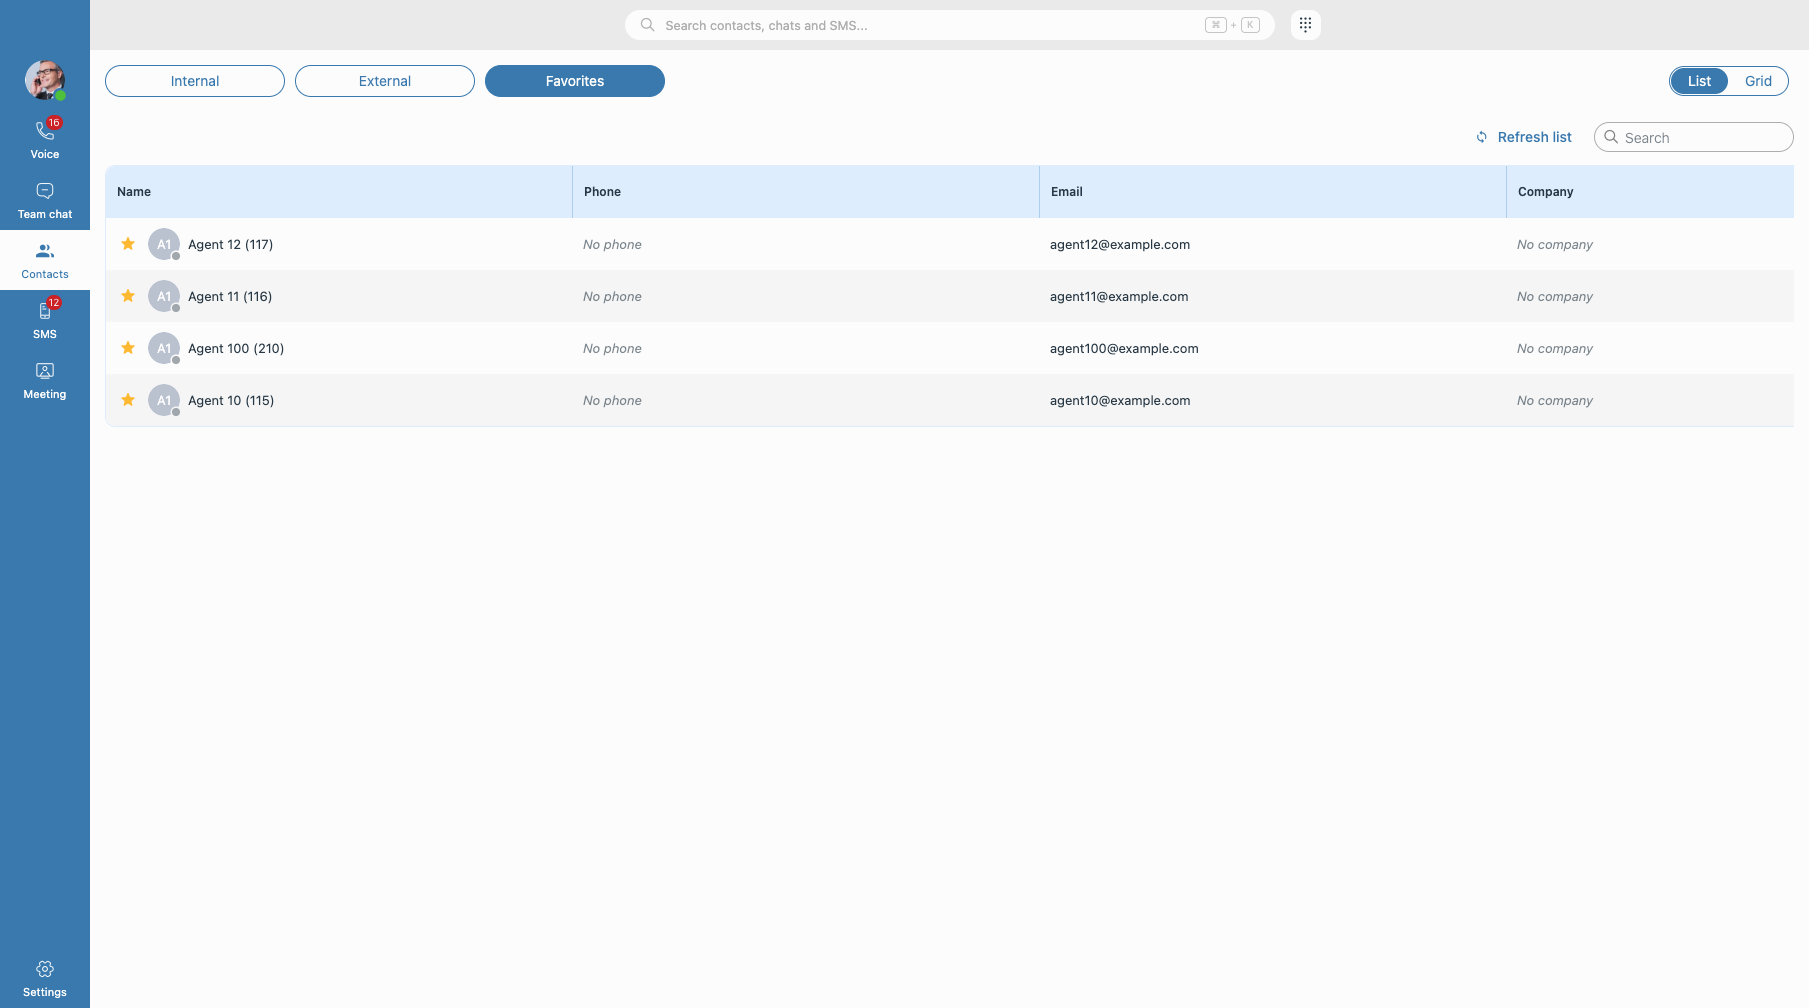Viewport: 1809px width, 1008px height.
Task: Switch to List view
Action: 1699,81
